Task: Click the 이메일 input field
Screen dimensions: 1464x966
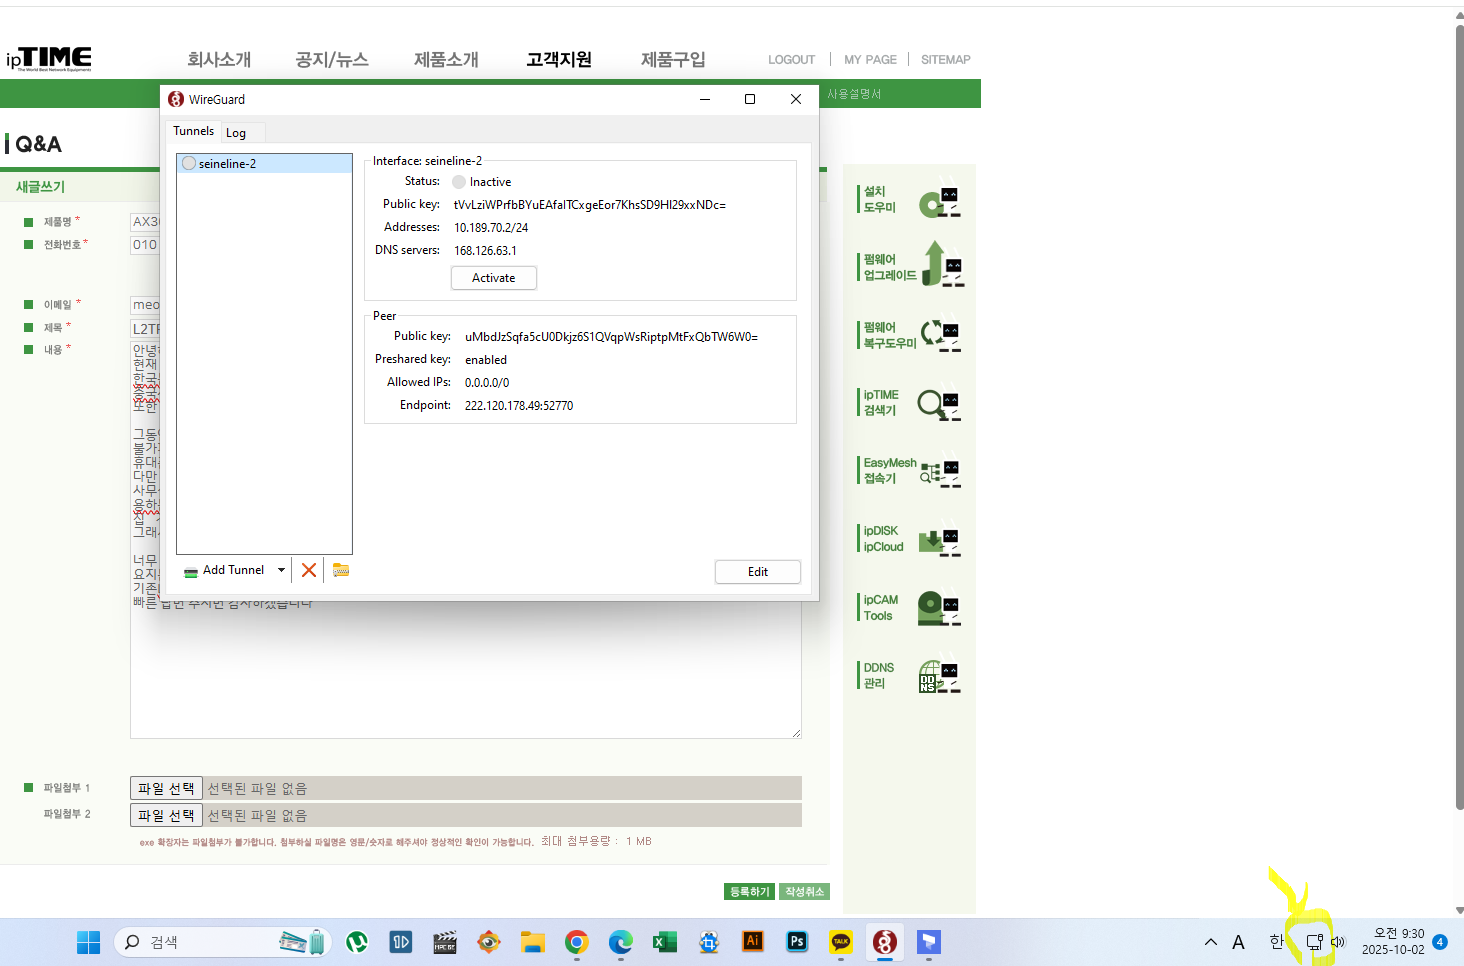Action: [145, 305]
